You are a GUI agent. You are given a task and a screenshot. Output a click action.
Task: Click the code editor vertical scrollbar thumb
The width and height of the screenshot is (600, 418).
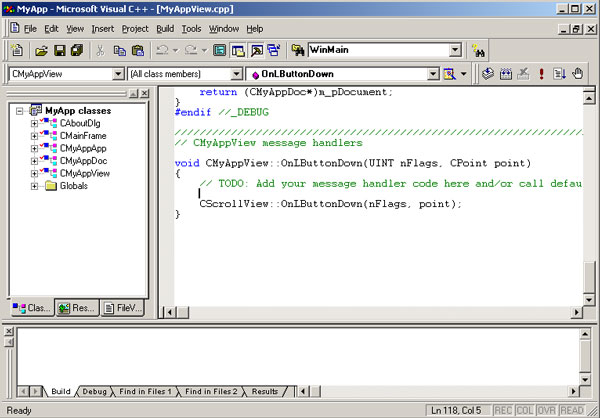tap(589, 276)
